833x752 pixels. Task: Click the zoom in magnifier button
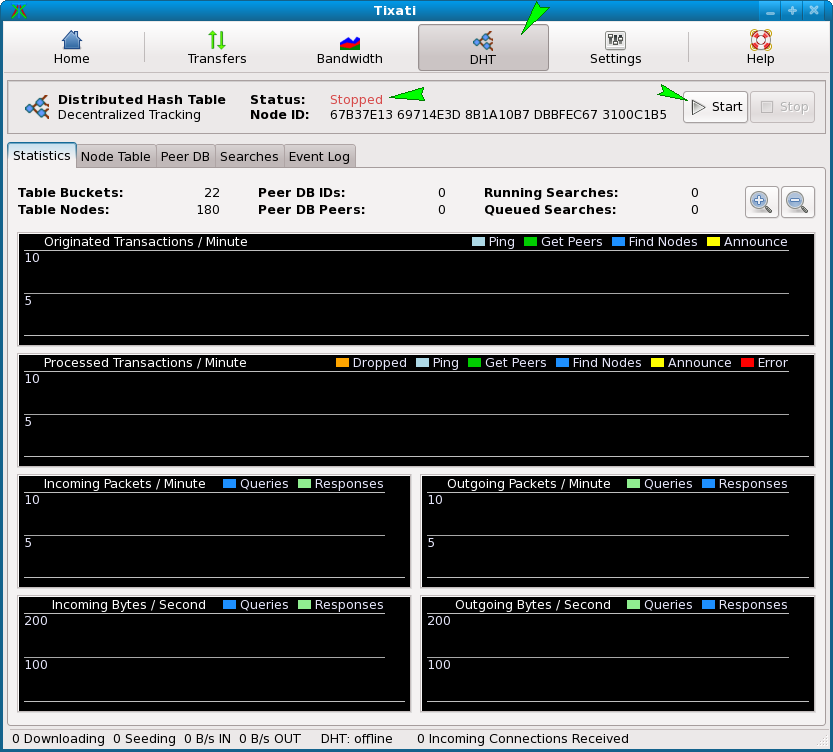[x=761, y=202]
